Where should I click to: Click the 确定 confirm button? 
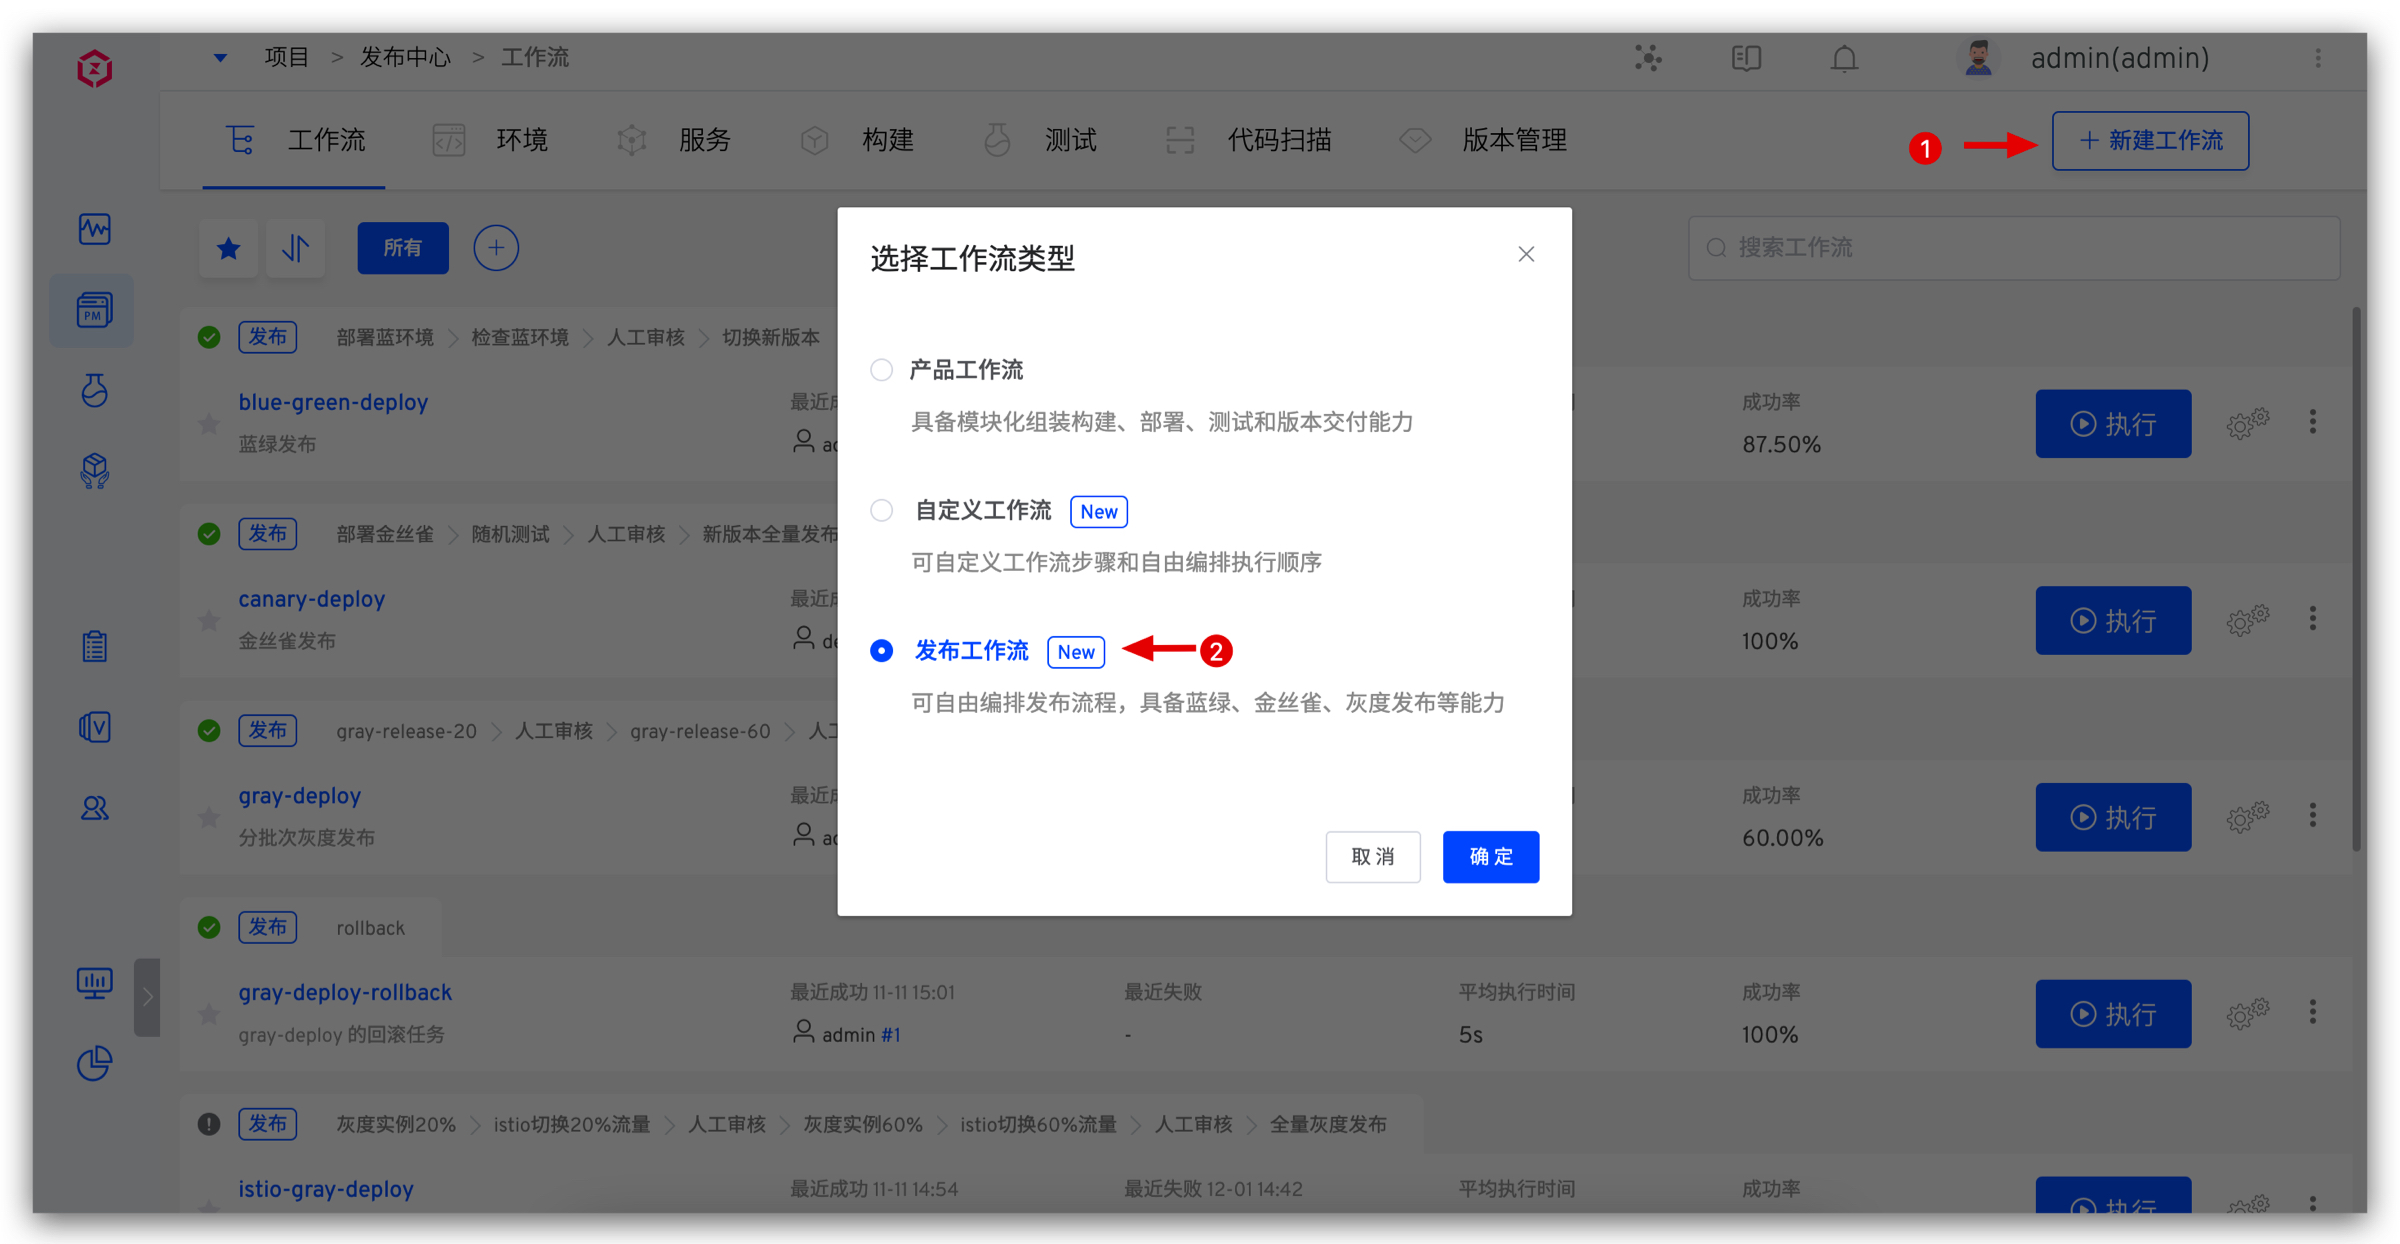coord(1490,857)
